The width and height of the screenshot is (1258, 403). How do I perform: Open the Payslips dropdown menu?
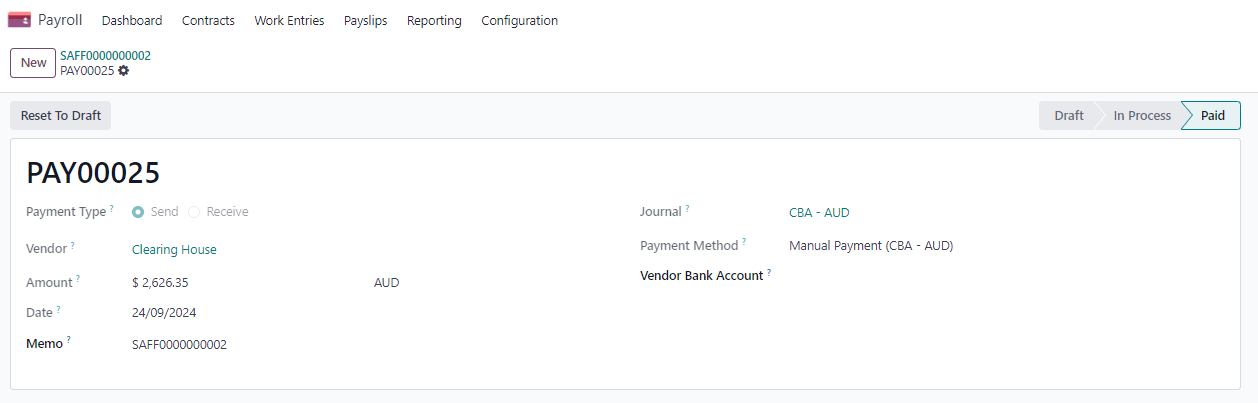[365, 20]
